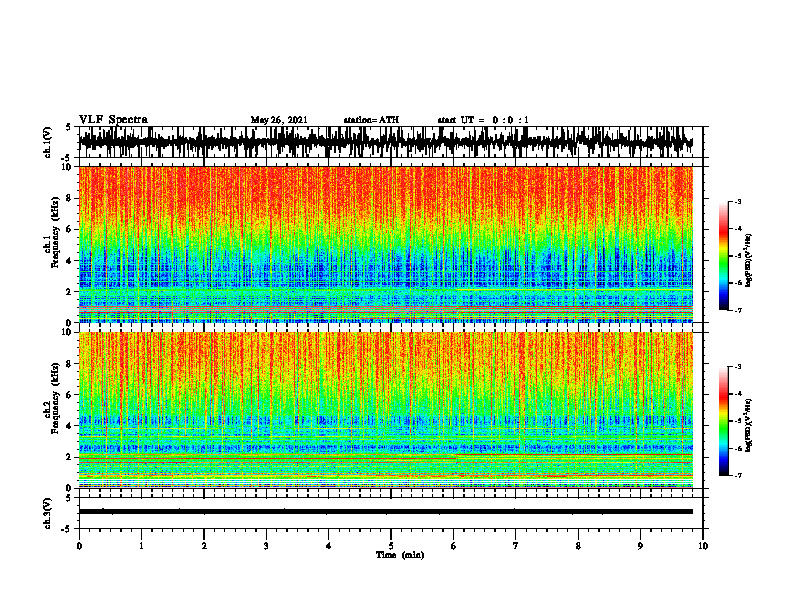Click tick label "4" on the Time axis
792x612 pixels.
(x=329, y=546)
